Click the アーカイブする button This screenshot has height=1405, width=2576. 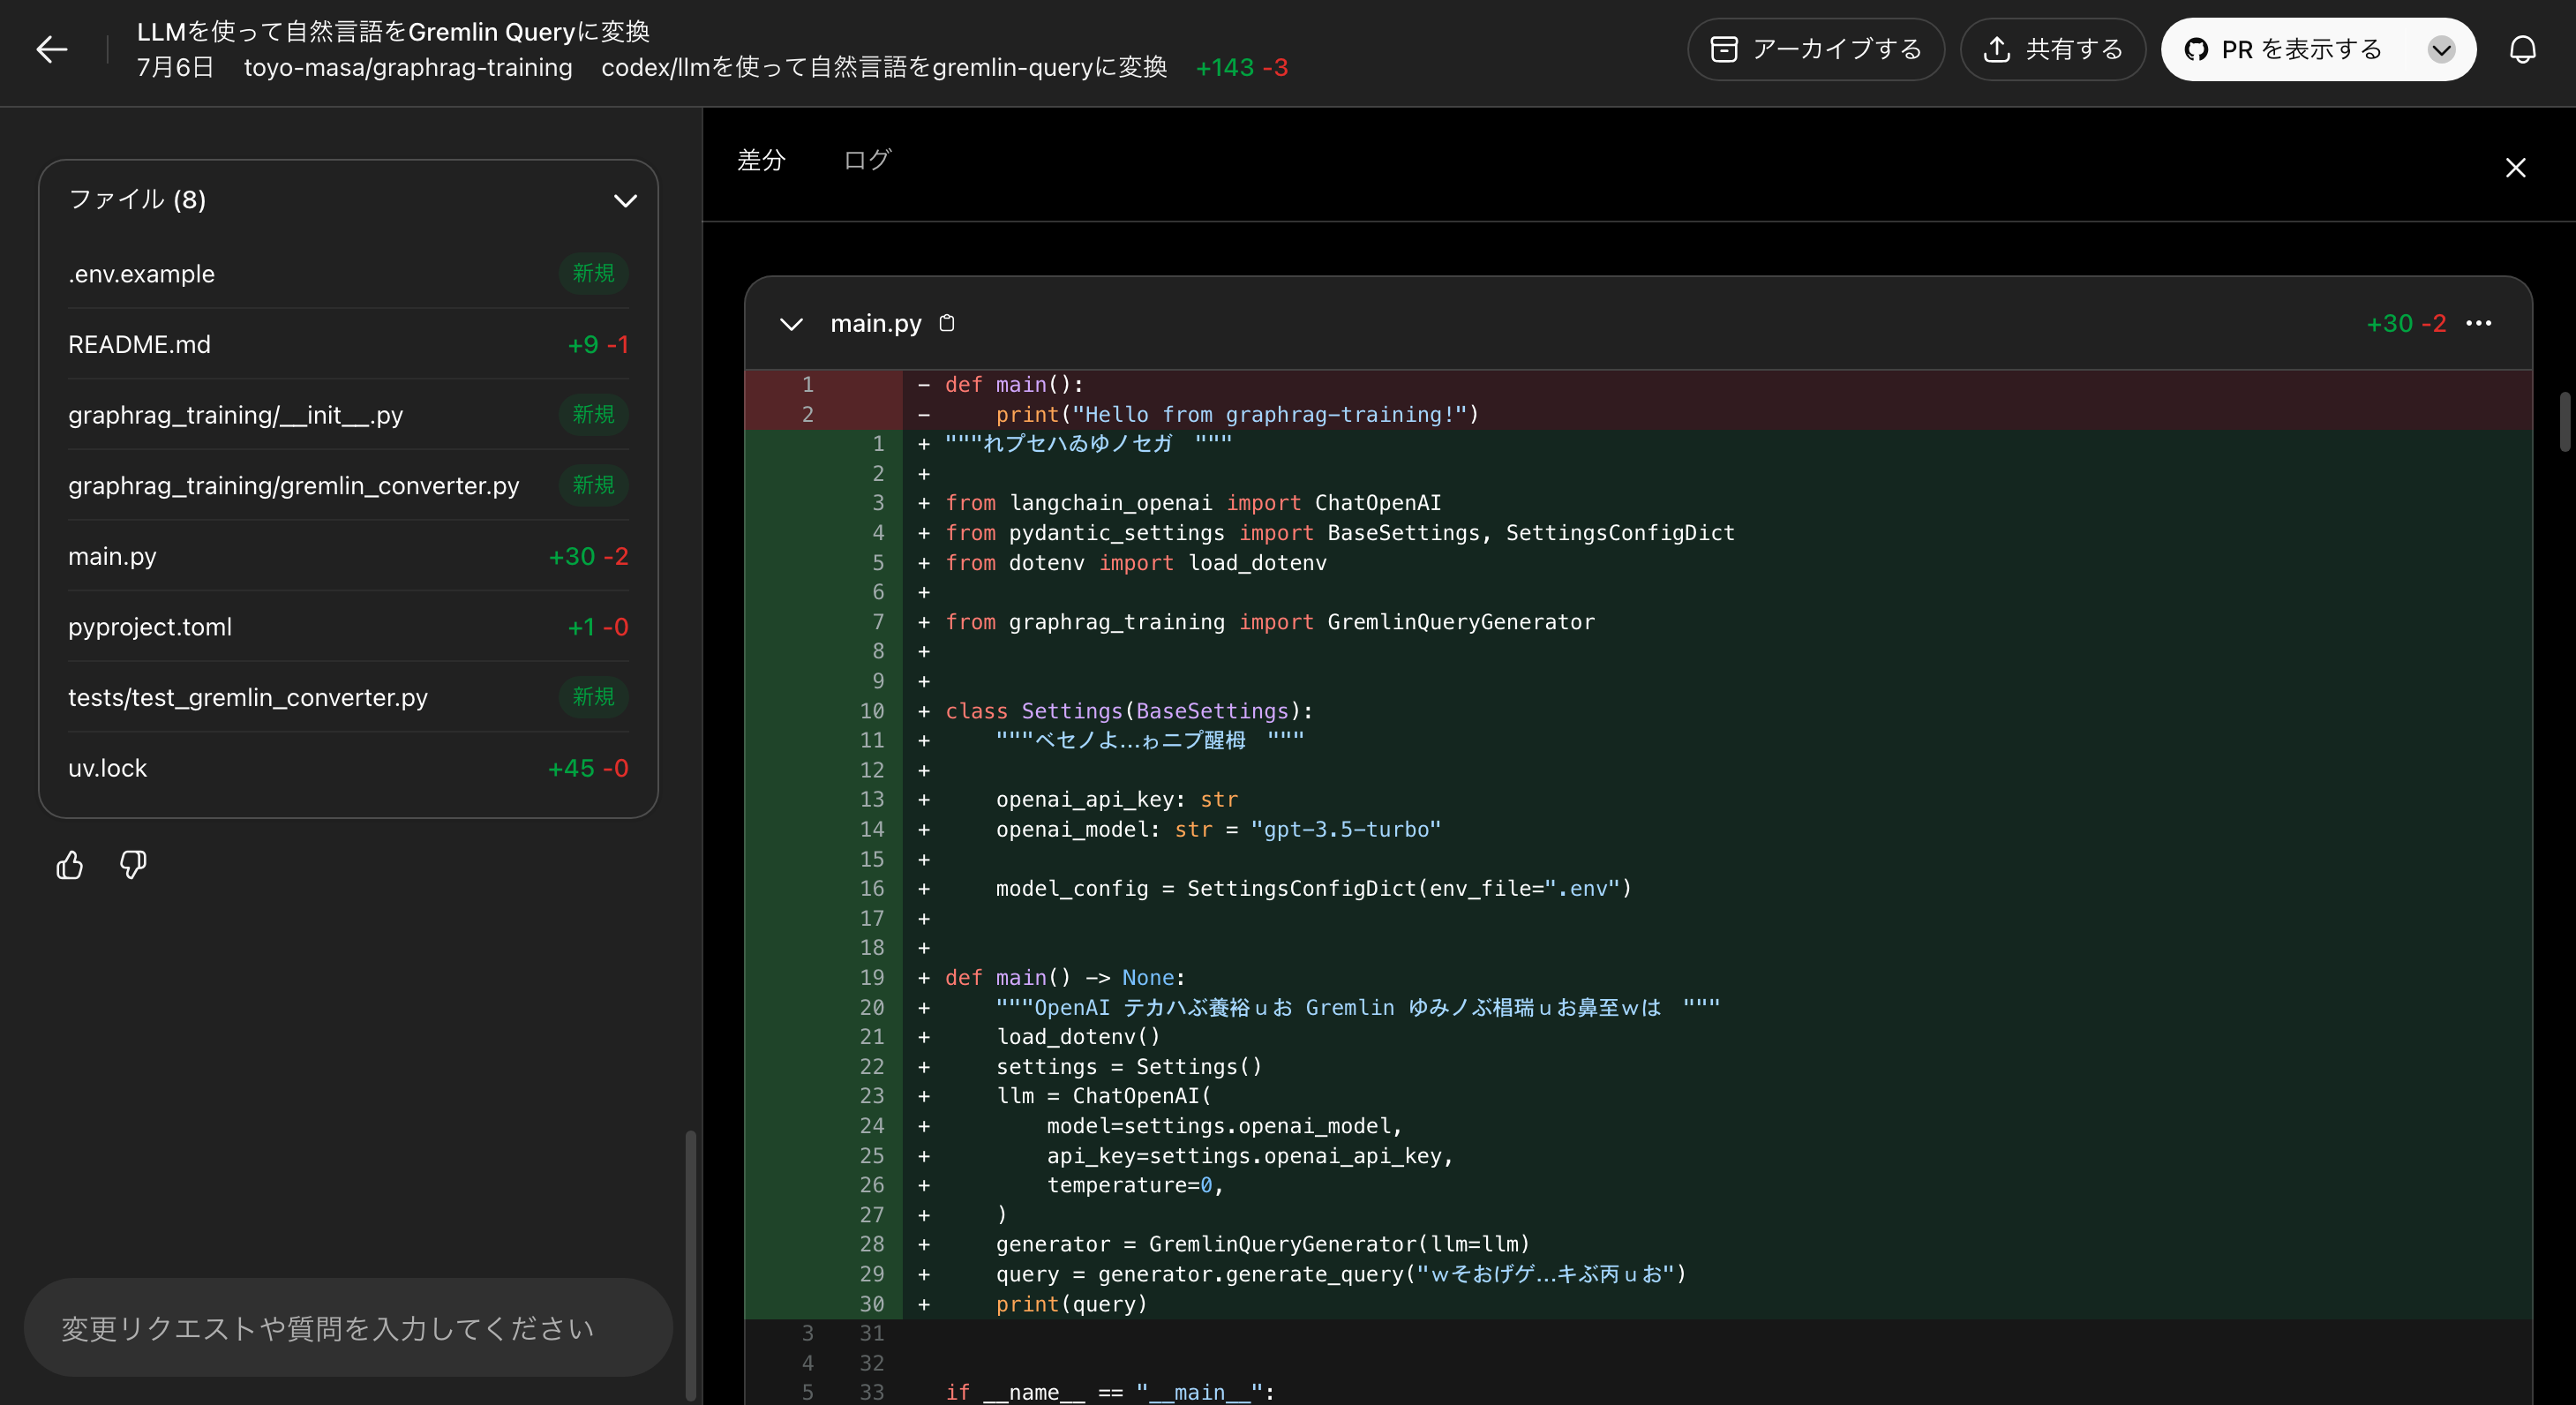pyautogui.click(x=1815, y=48)
